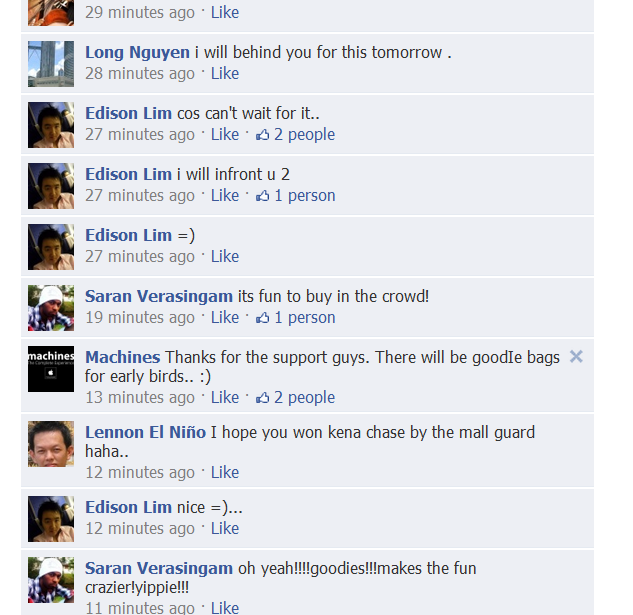Screen dimensions: 633x615
Task: Open the Lennon El Niño profile name link
Action: [x=145, y=432]
